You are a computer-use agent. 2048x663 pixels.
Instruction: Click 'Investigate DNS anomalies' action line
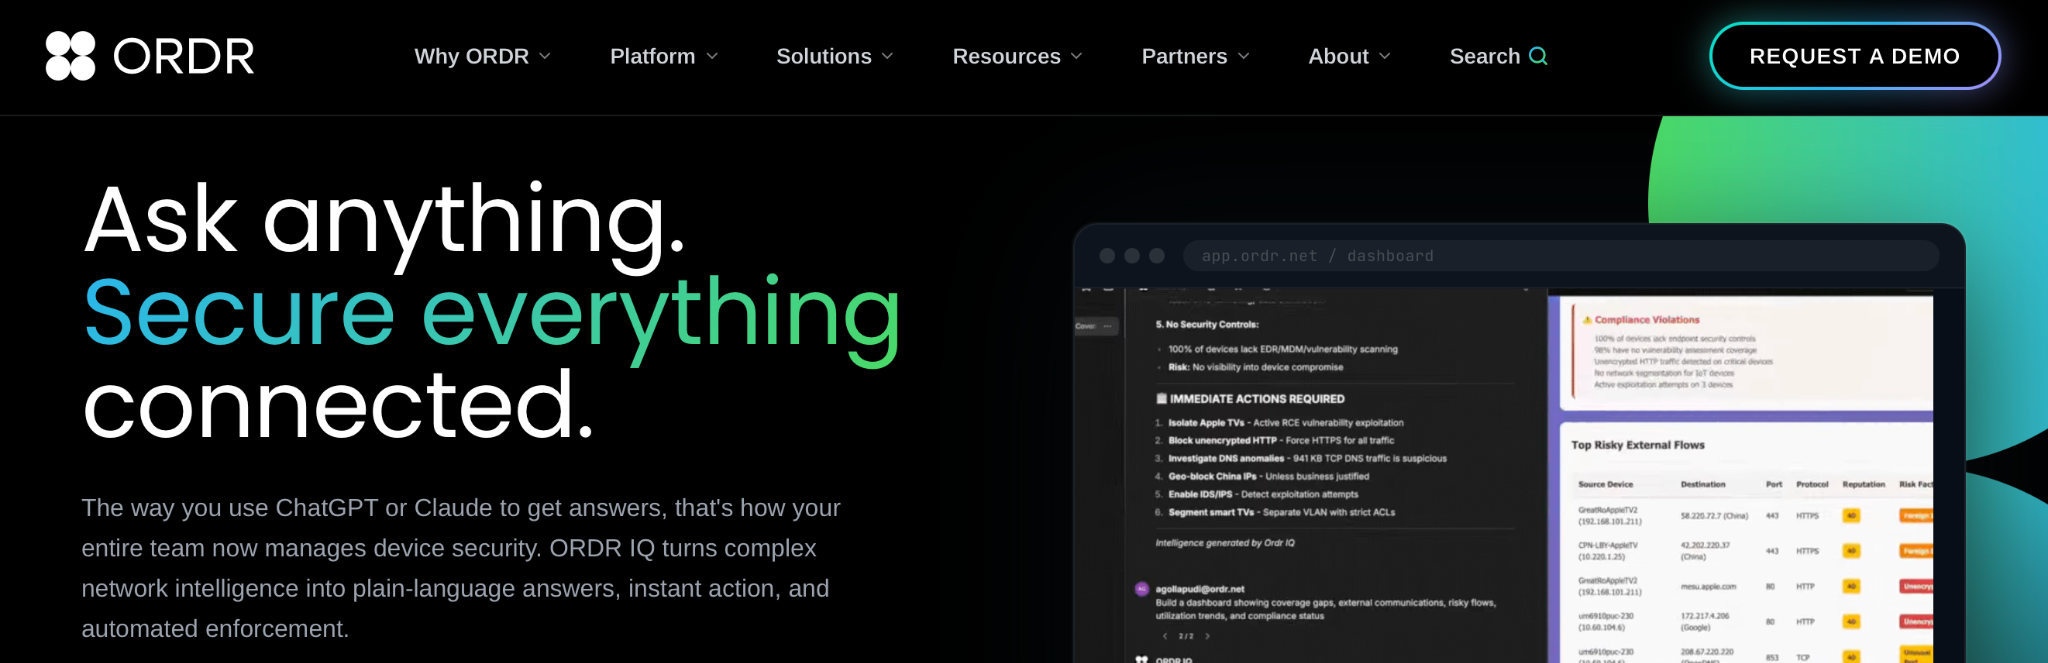[1301, 459]
